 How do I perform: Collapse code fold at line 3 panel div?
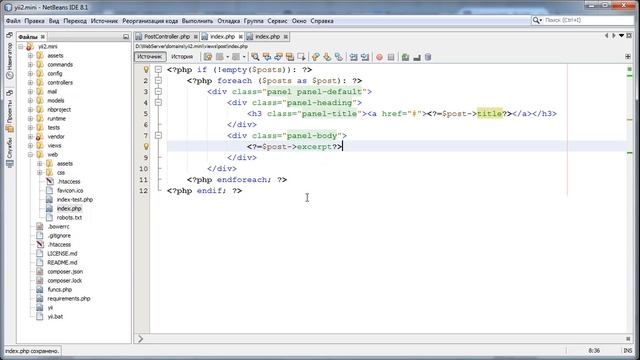pyautogui.click(x=158, y=92)
